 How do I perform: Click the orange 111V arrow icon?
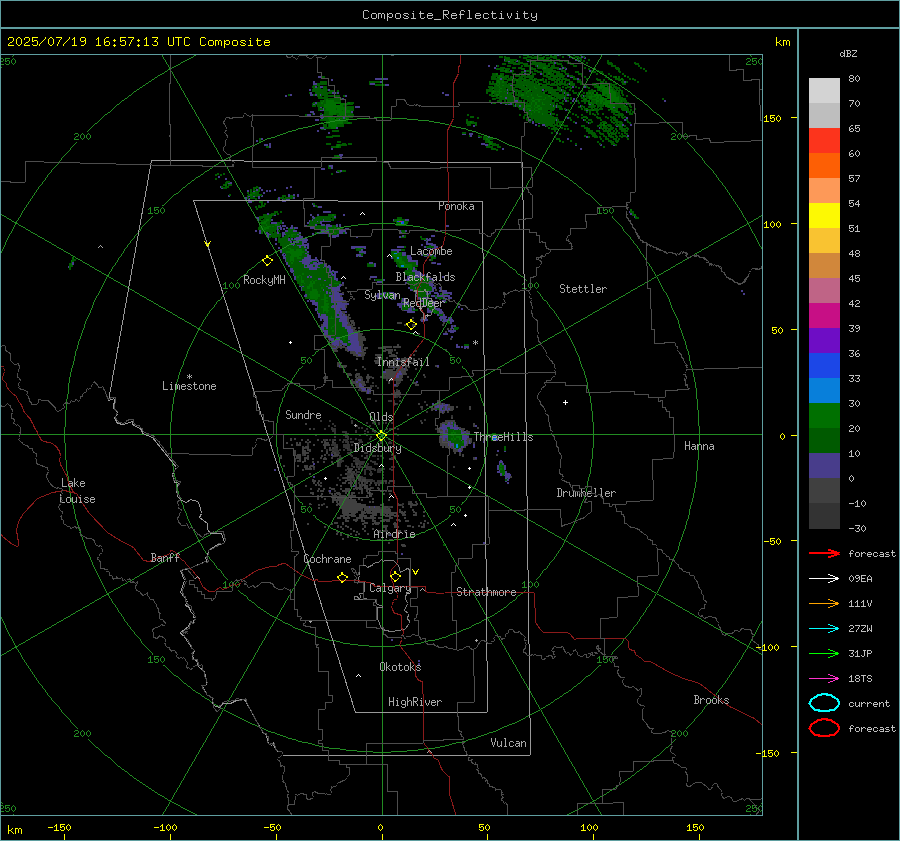(824, 603)
